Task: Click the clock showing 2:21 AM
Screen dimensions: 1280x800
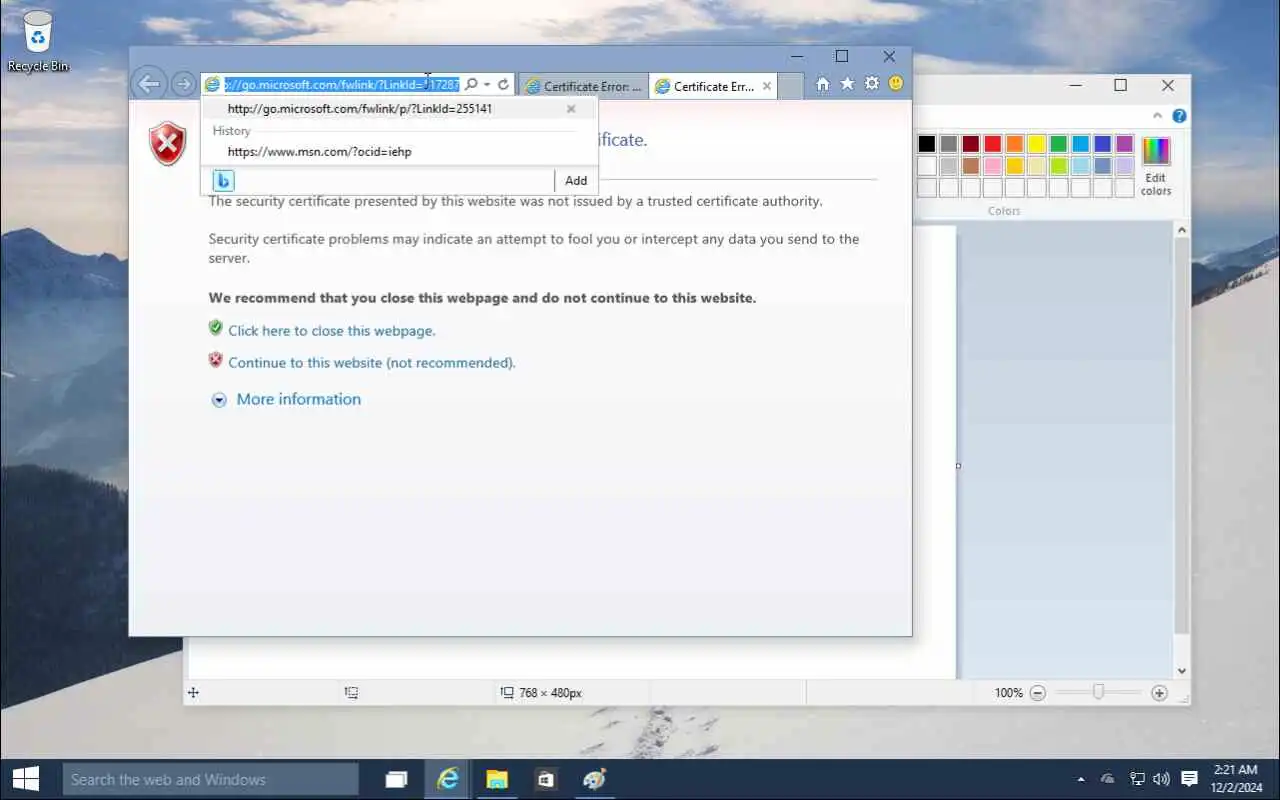Action: (1235, 770)
